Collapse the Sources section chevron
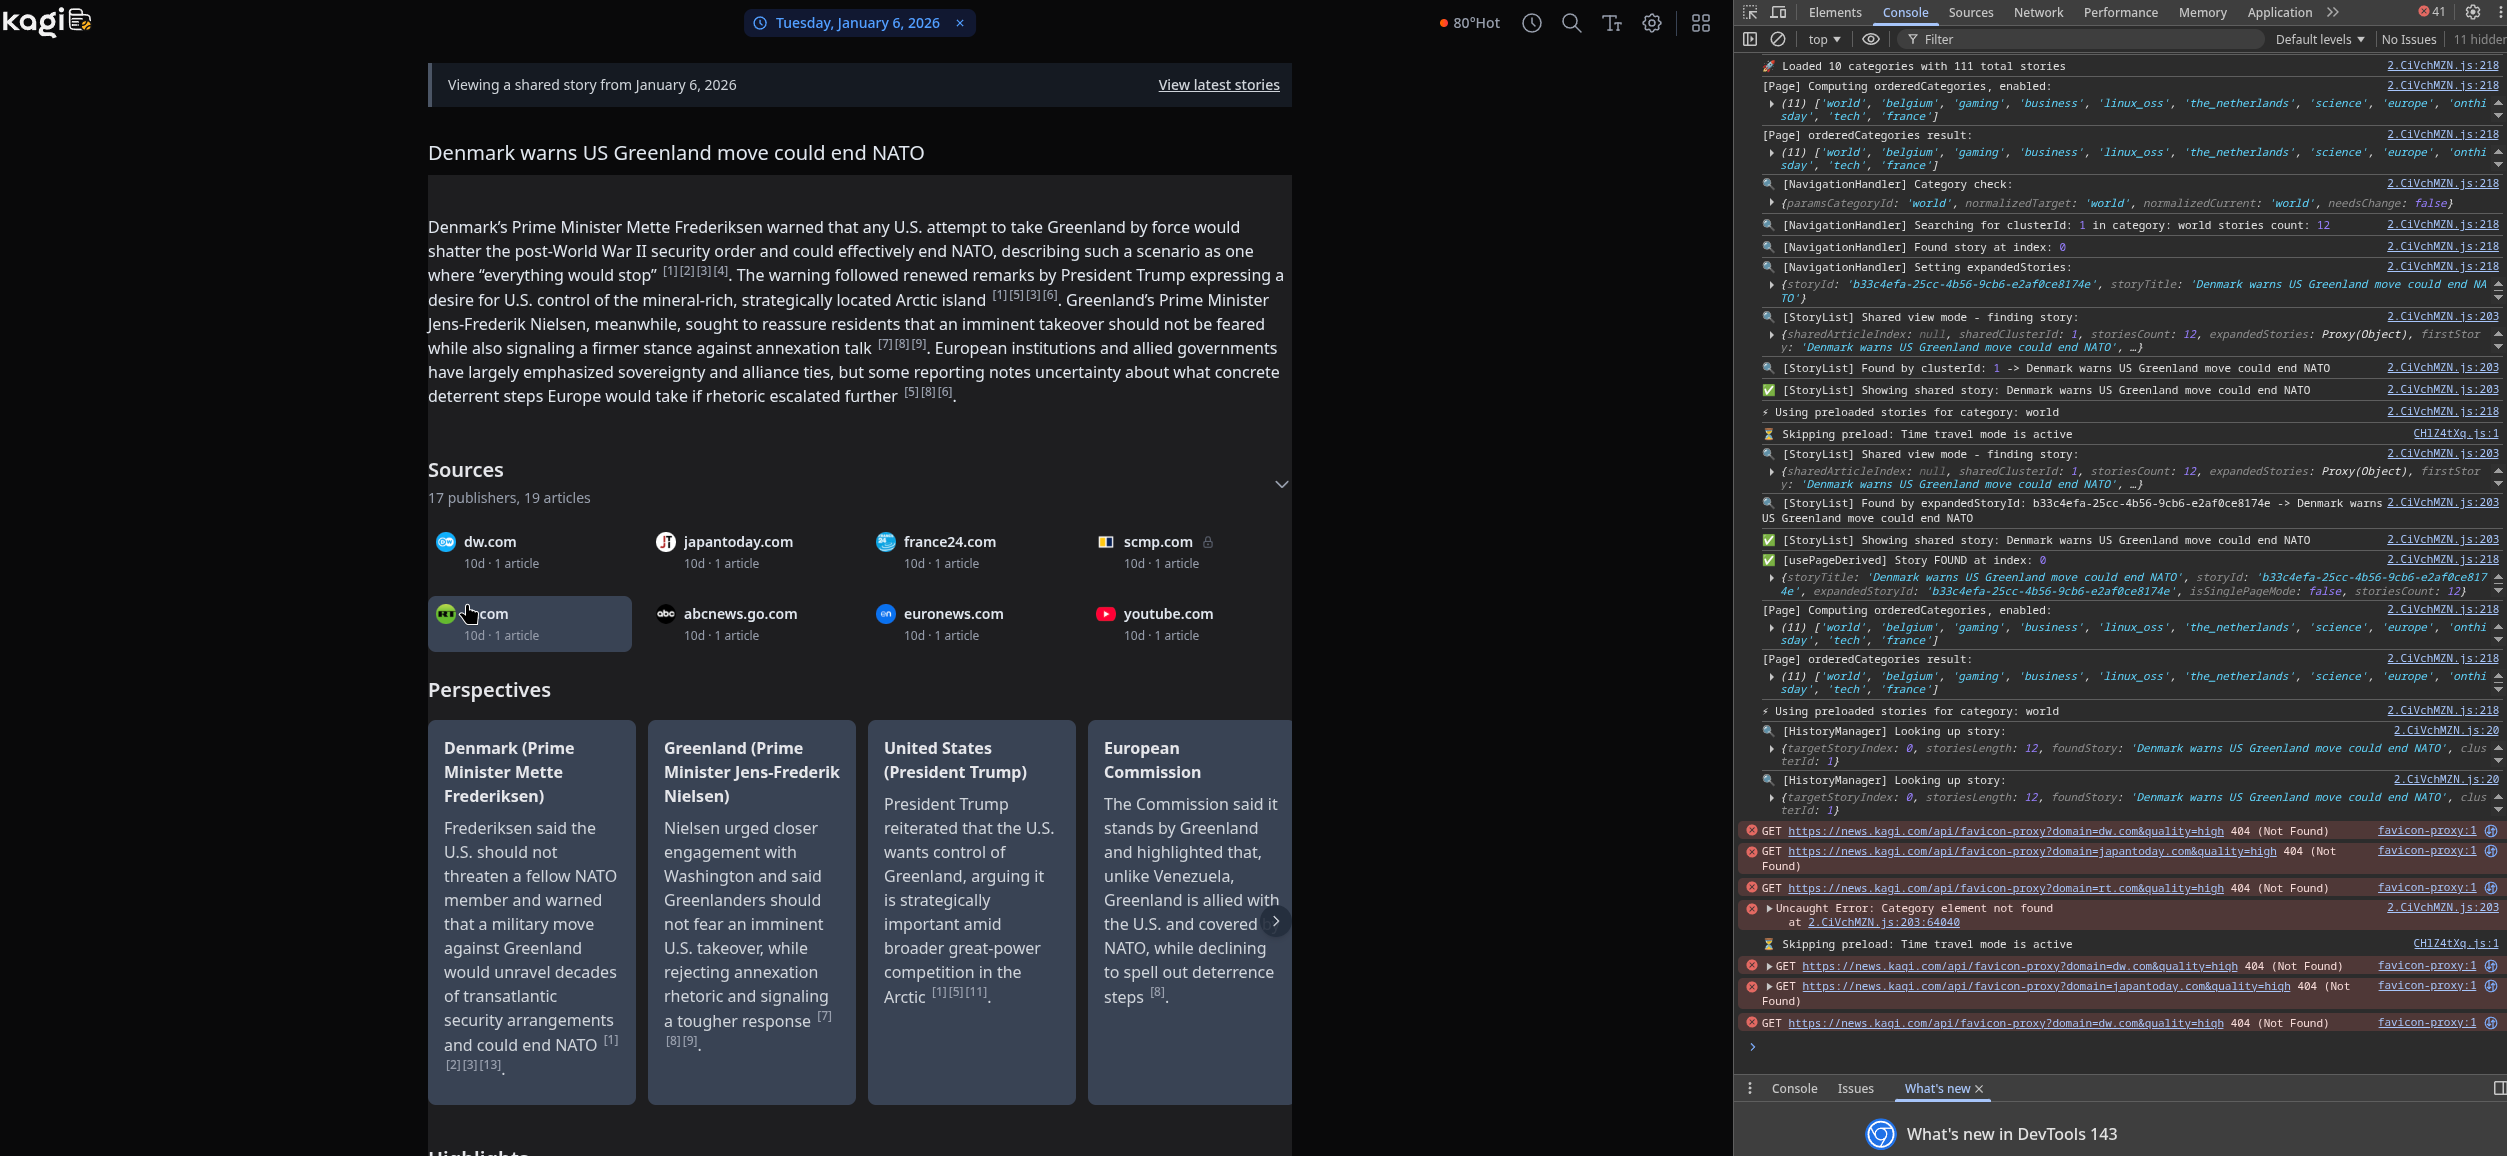Screen dimensions: 2507x1156 pyautogui.click(x=1281, y=484)
